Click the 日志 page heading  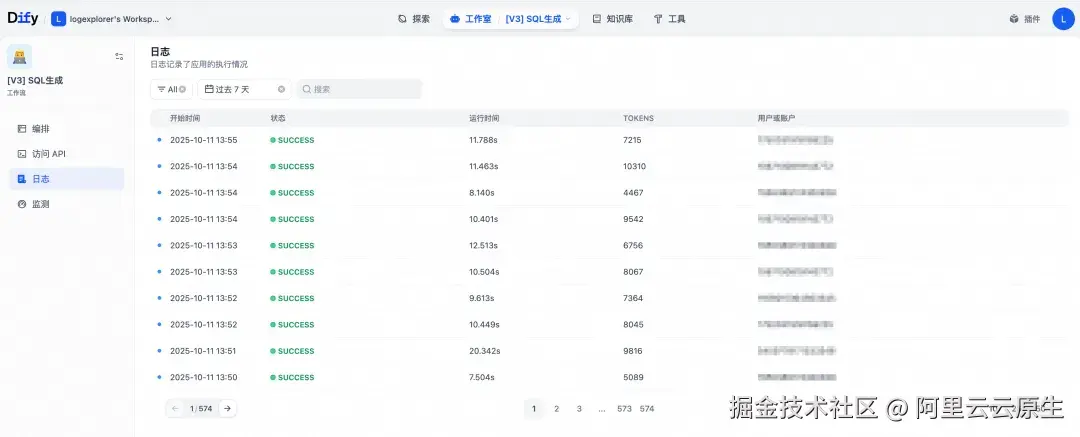click(x=160, y=52)
